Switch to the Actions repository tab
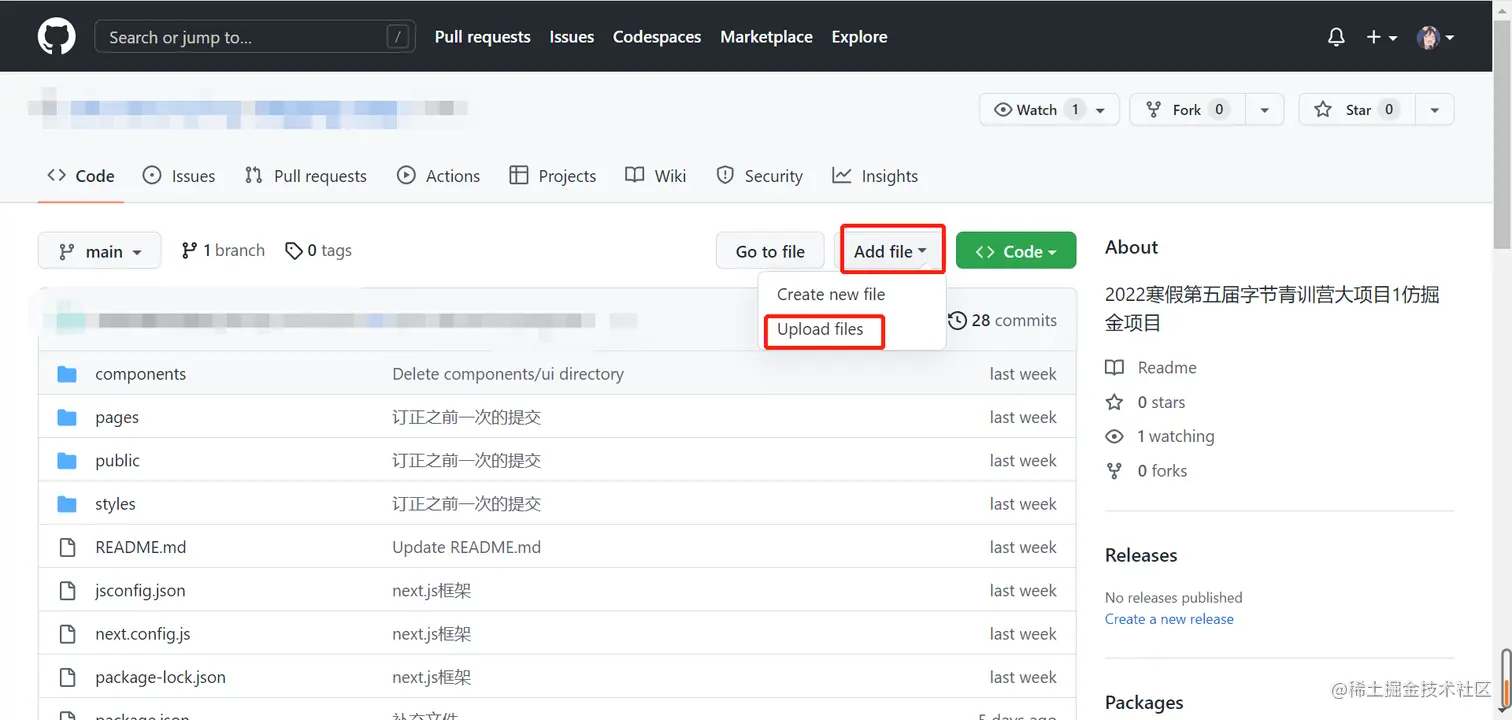Screen dimensions: 1512x720 pyautogui.click(x=438, y=176)
